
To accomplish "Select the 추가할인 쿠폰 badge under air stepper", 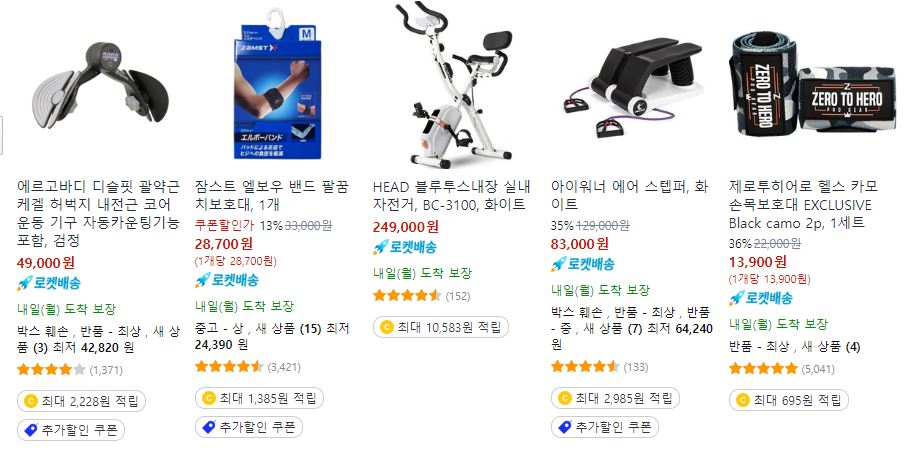I will click(605, 427).
